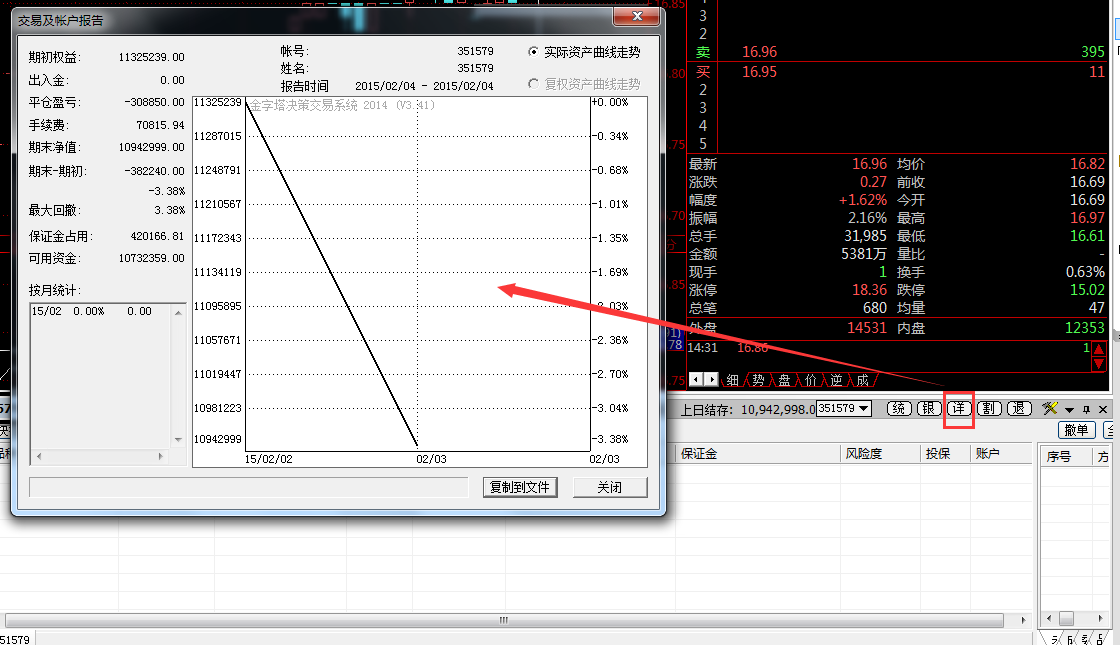The image size is (1120, 645).
Task: Click the 关闭 button in report dialog
Action: [x=610, y=487]
